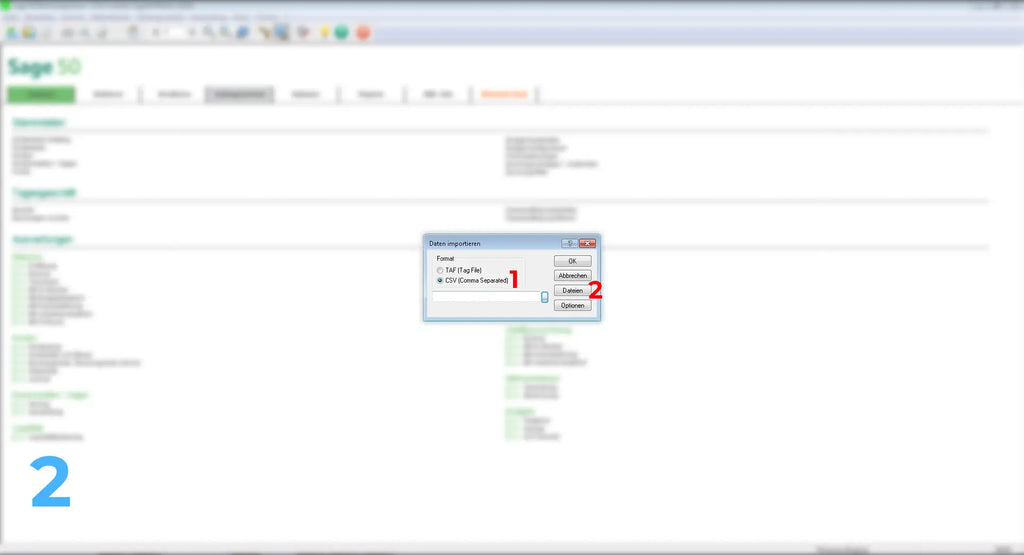
Task: Click the yellow lightbulb toolbar icon
Action: pos(324,33)
